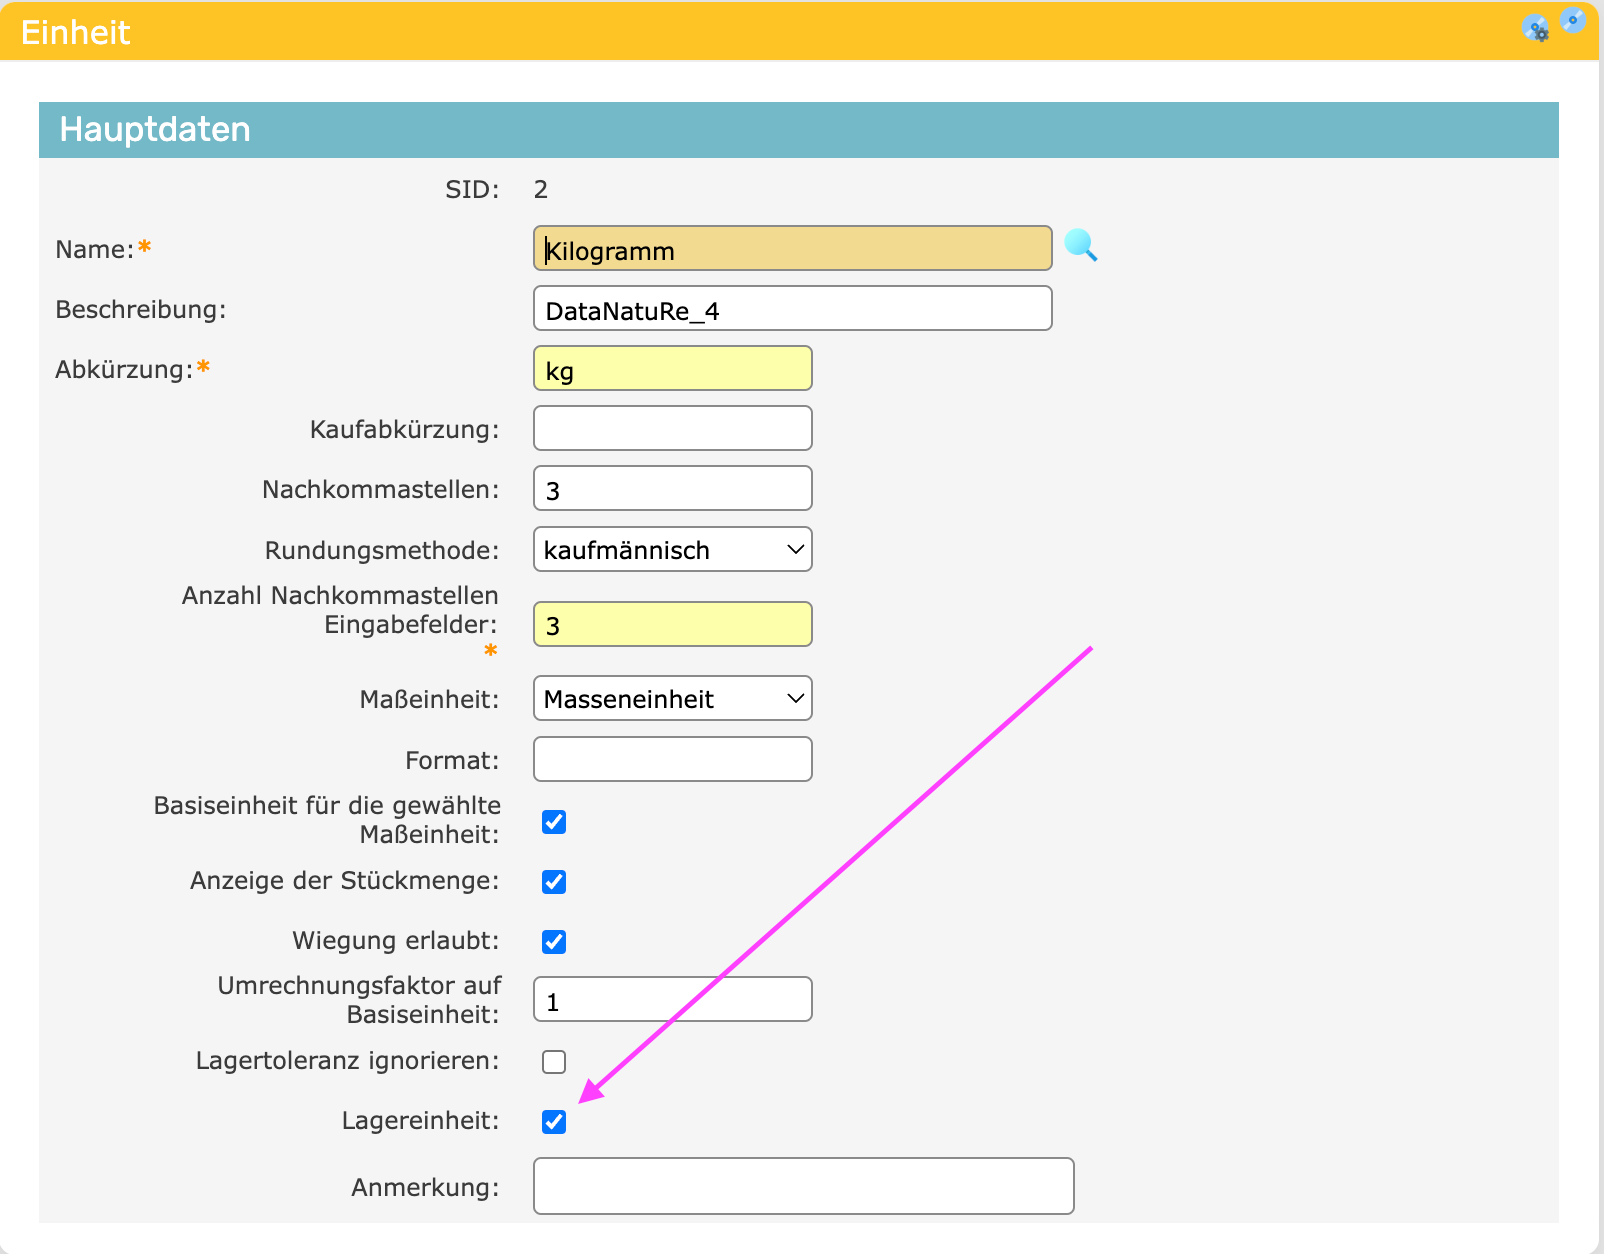This screenshot has width=1604, height=1254.
Task: Click into the Beschreibung text field
Action: [x=792, y=309]
